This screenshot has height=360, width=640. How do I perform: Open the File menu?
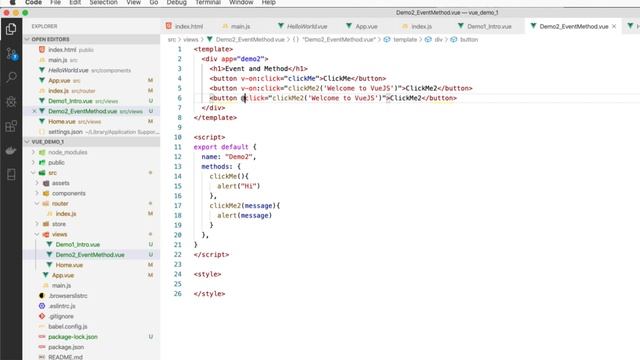(56, 2)
